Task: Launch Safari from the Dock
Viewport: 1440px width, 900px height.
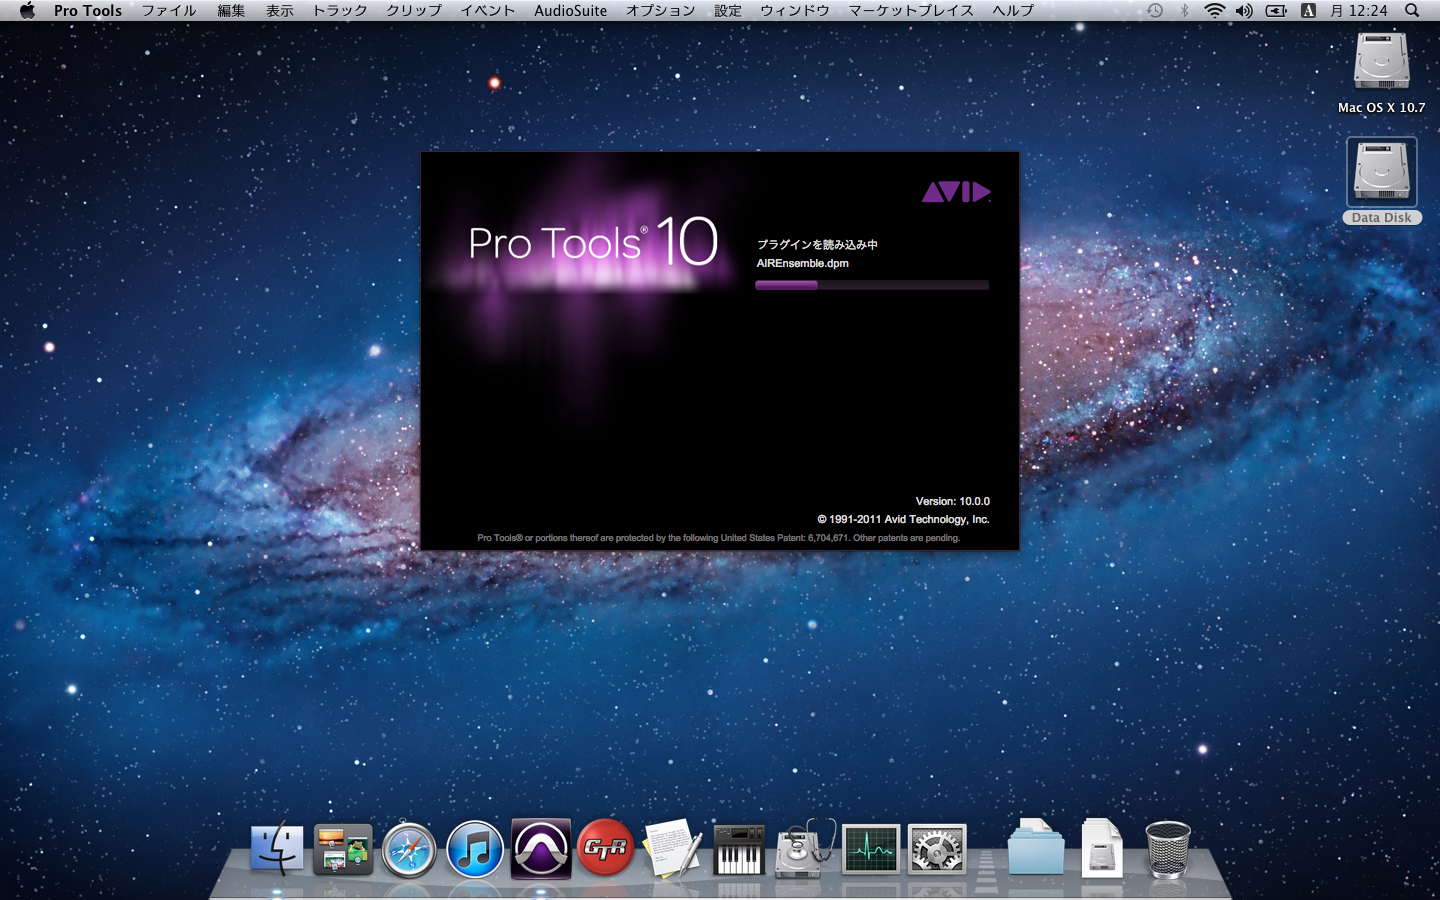Action: 409,849
